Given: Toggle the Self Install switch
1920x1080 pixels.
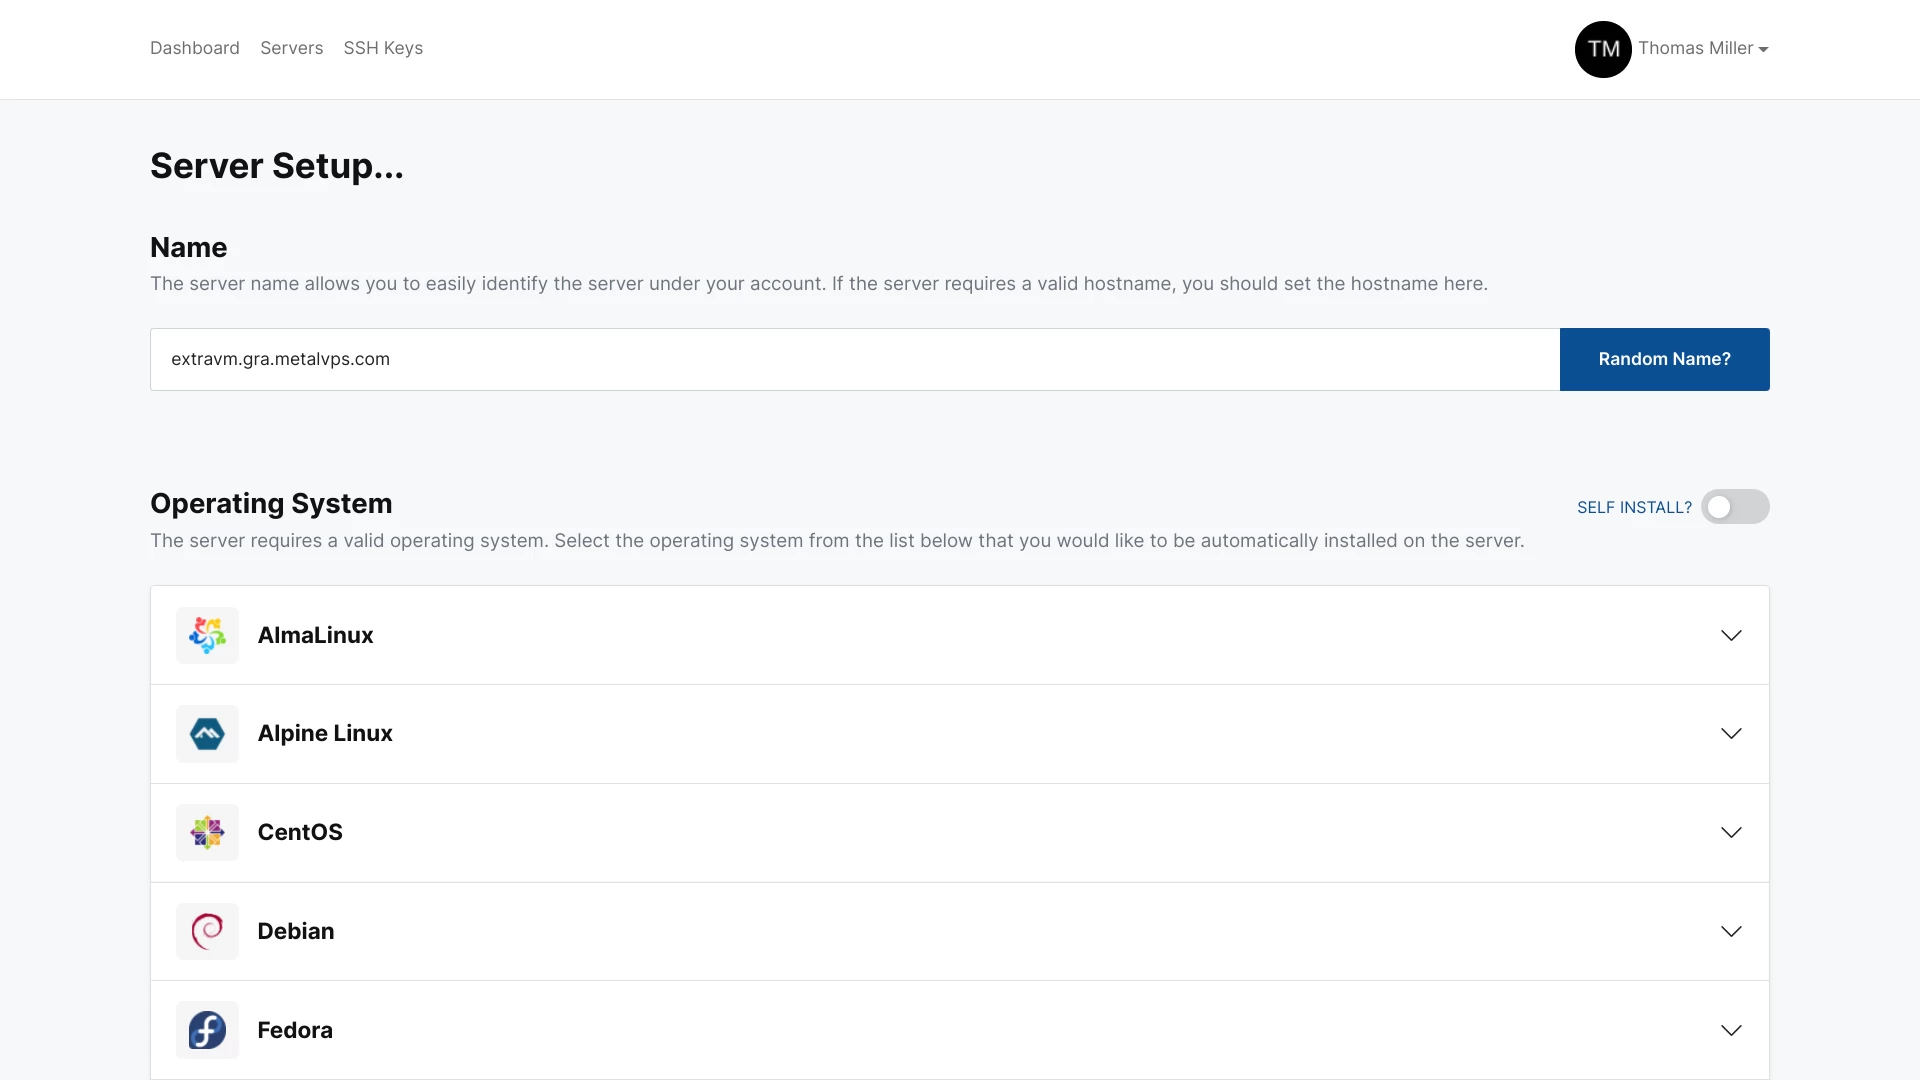Looking at the screenshot, I should pyautogui.click(x=1734, y=507).
